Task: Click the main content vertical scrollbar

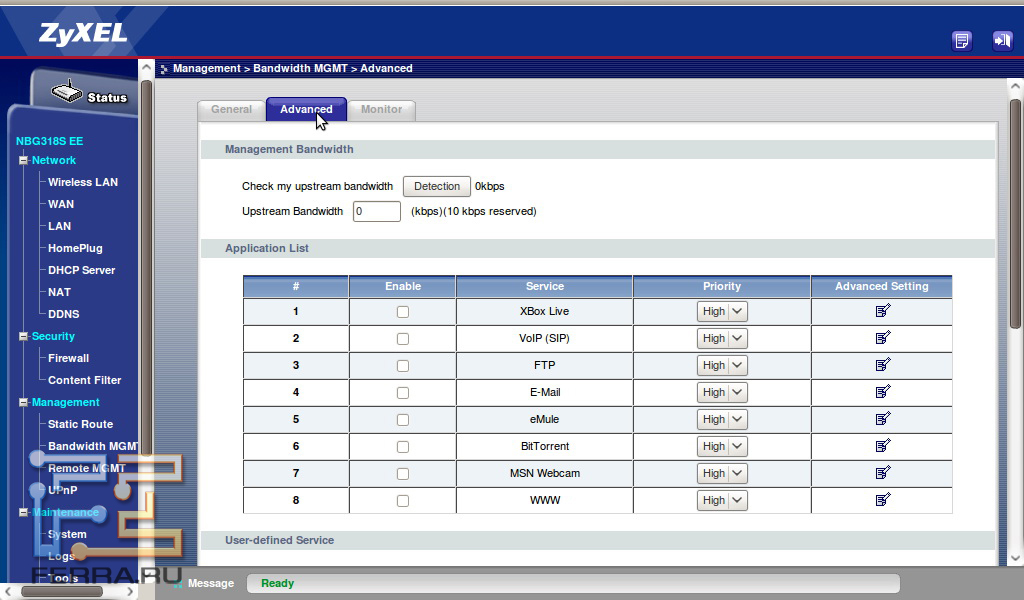Action: [x=1015, y=212]
